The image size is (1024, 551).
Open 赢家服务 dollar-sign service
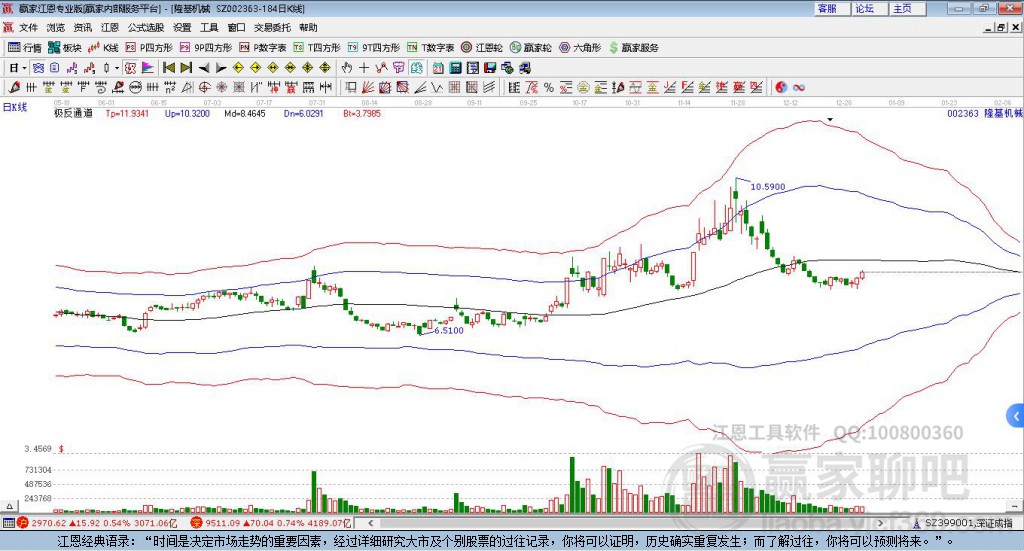tap(633, 48)
